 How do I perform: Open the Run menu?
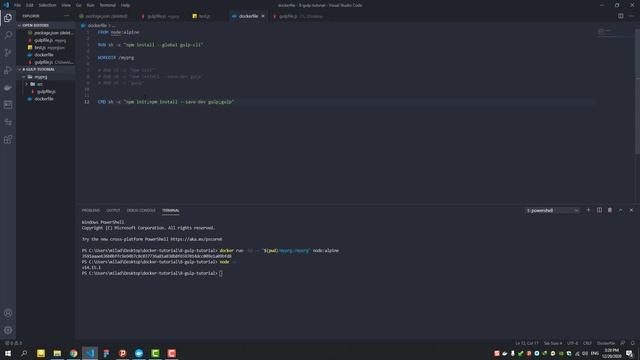click(91, 5)
